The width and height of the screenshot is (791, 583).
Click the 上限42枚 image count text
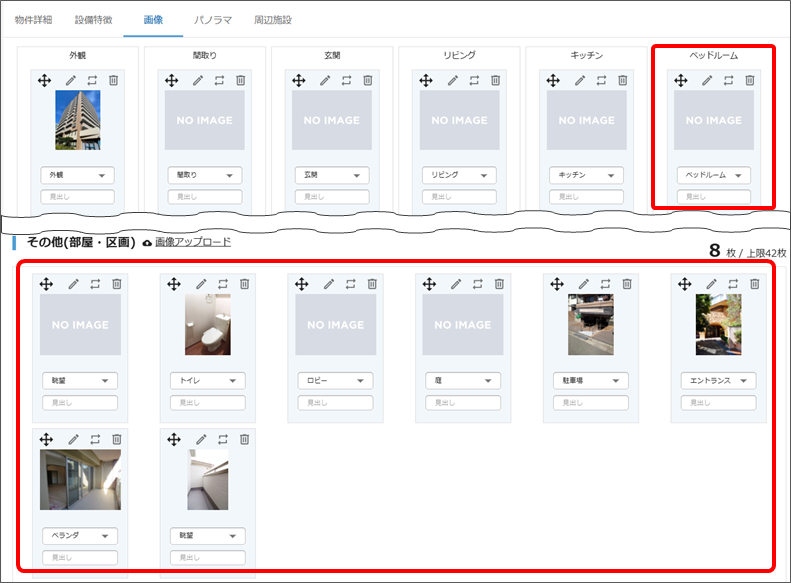[766, 253]
